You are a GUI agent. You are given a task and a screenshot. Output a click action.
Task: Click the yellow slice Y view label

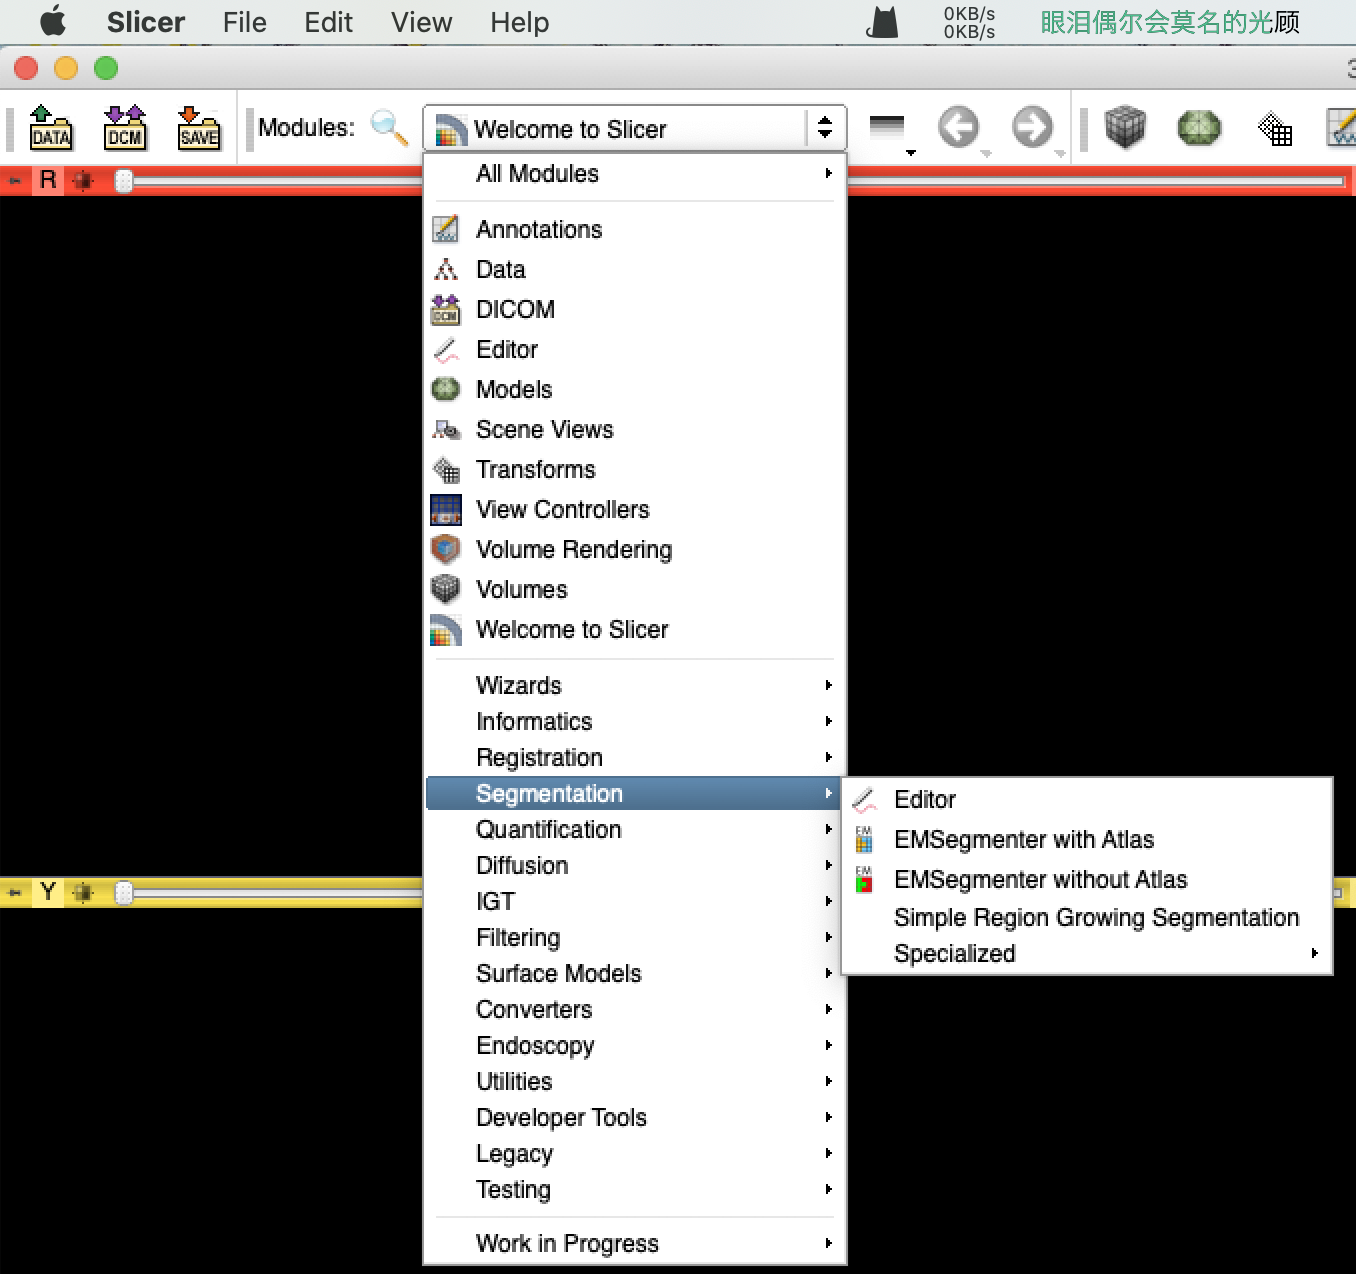tap(48, 892)
